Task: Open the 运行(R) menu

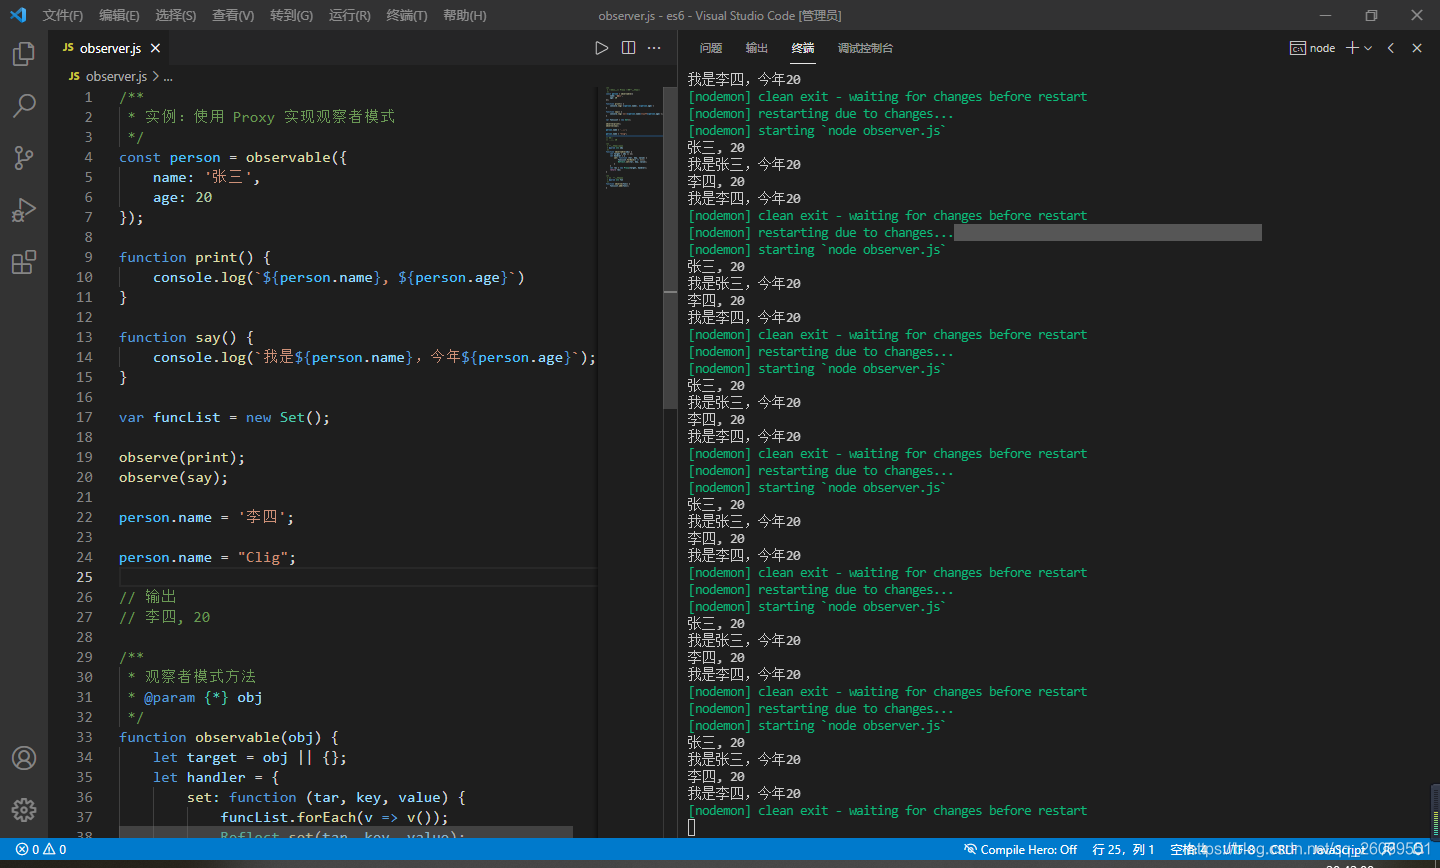Action: [x=349, y=15]
